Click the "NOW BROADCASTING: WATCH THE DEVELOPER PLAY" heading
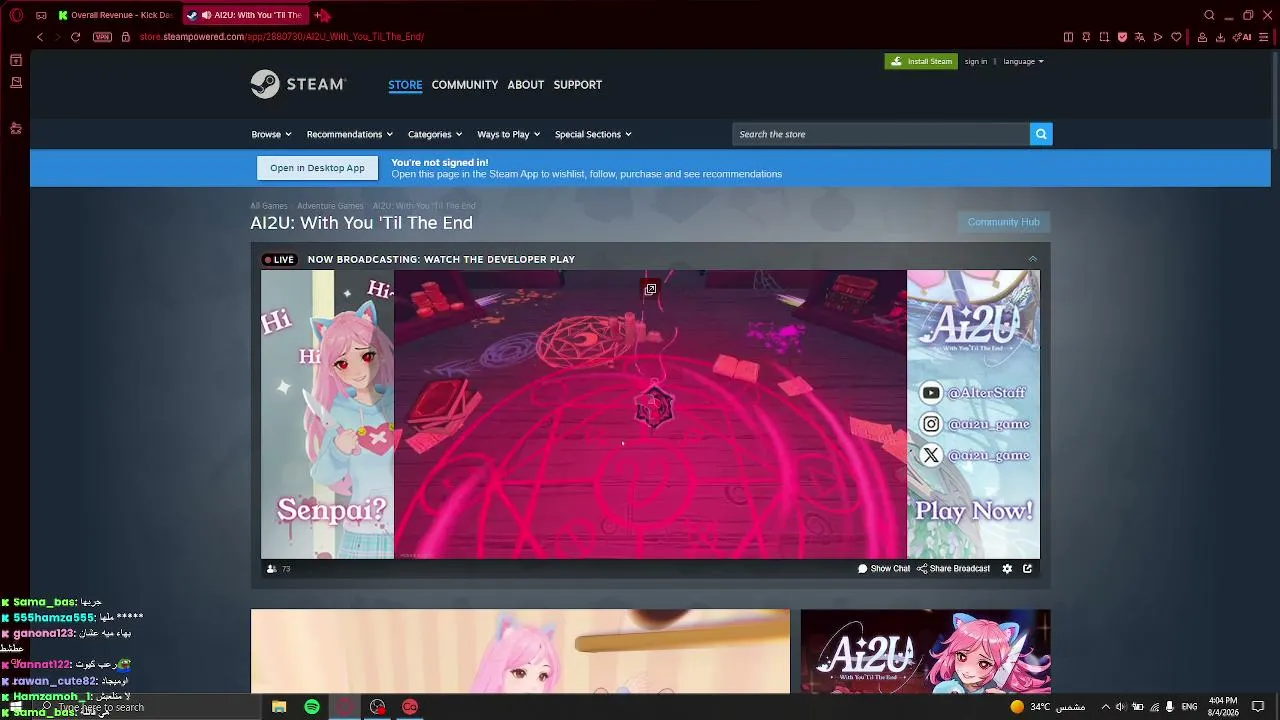The height and width of the screenshot is (720, 1280). point(441,260)
